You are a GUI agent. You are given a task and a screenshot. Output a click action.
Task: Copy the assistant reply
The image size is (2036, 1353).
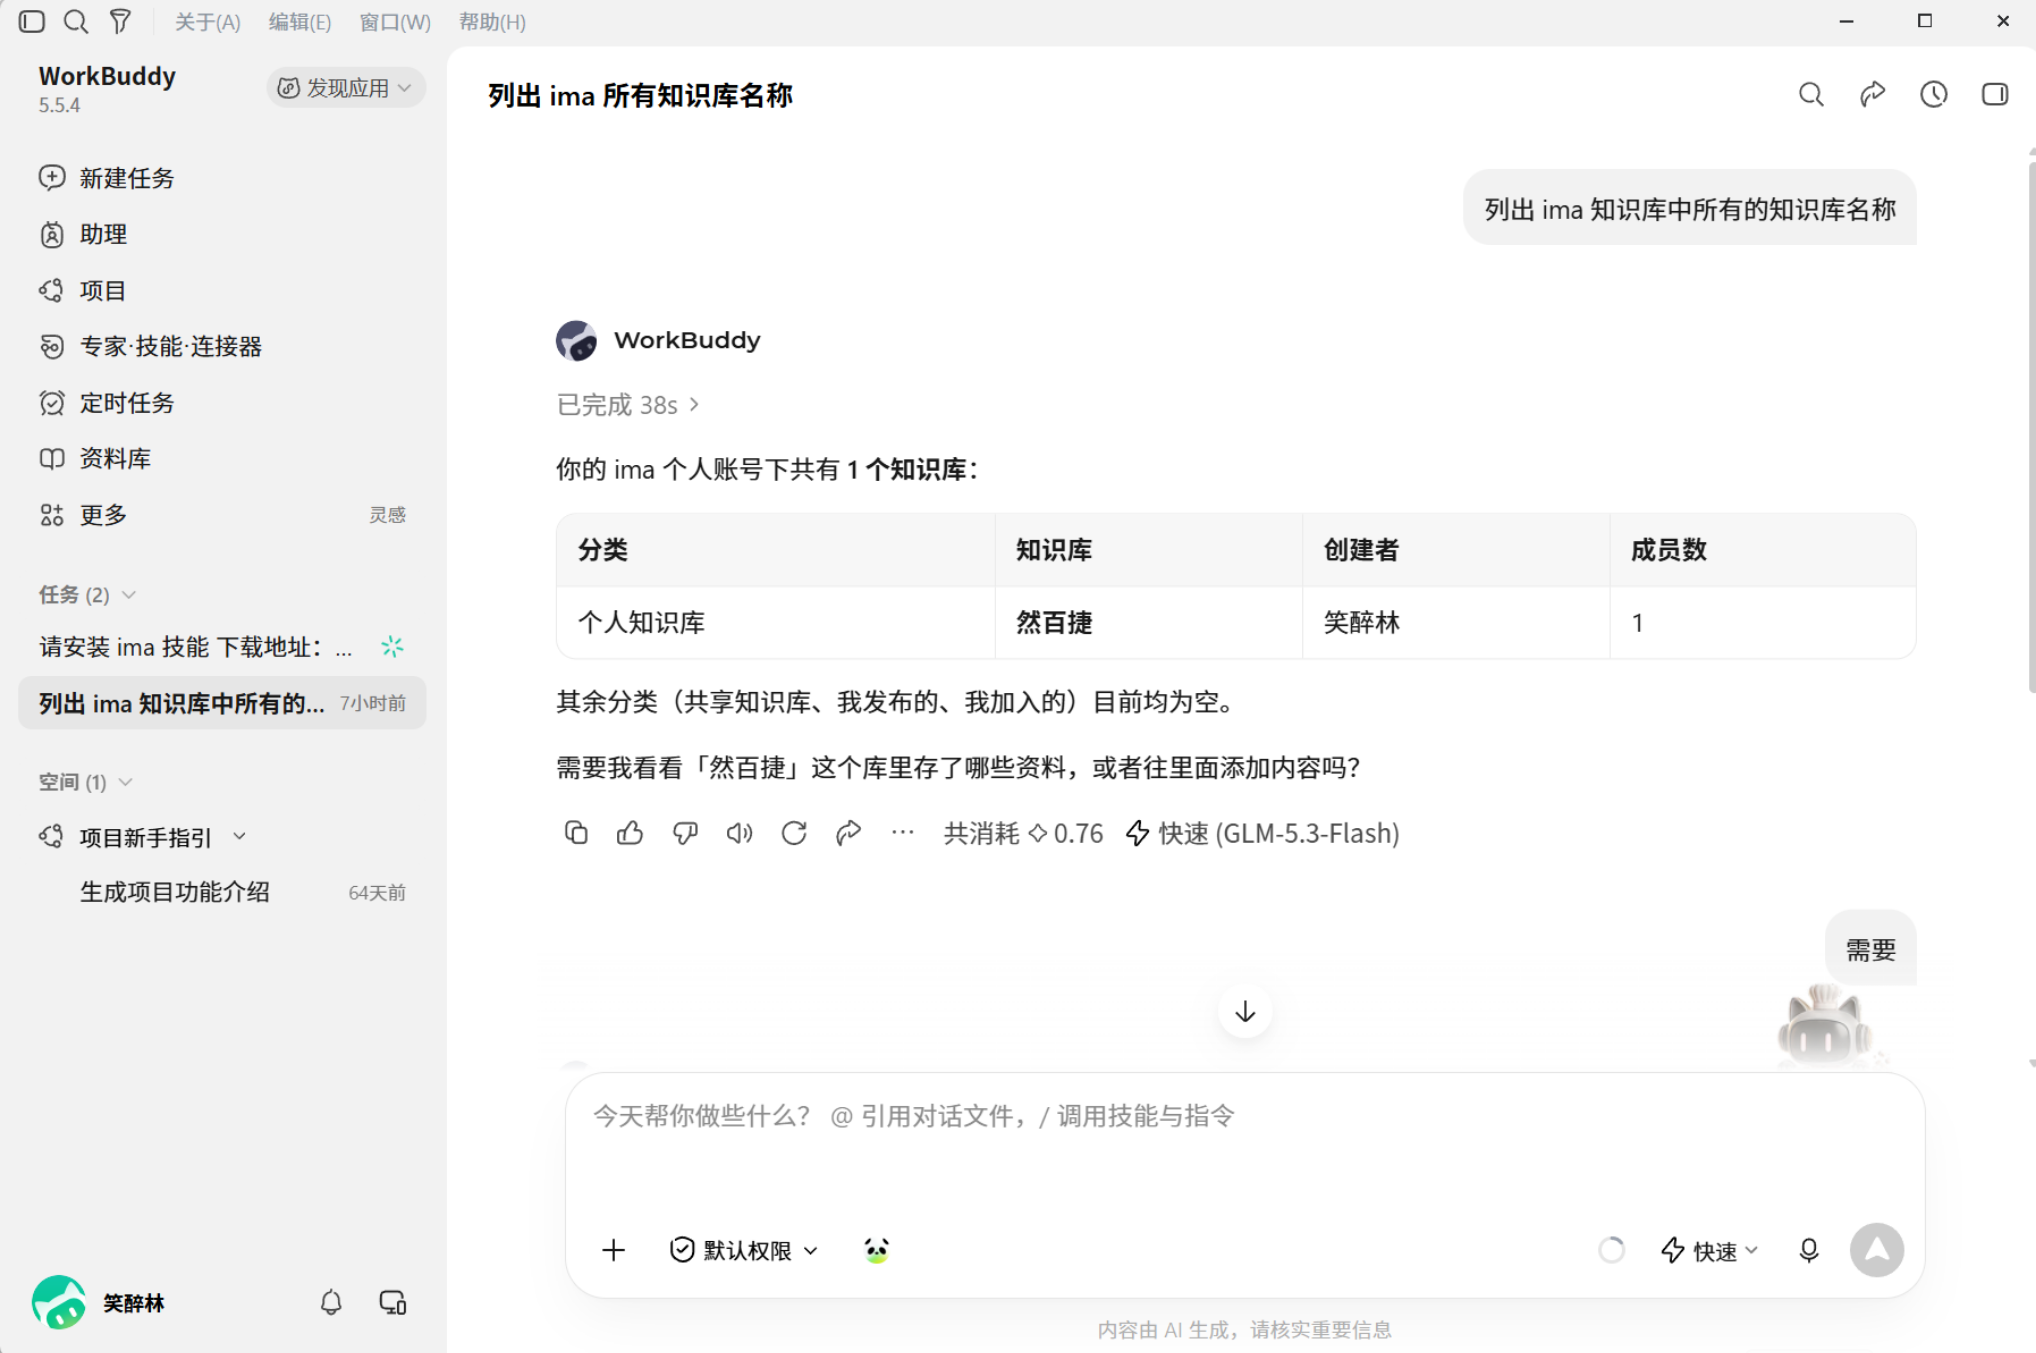(x=576, y=832)
